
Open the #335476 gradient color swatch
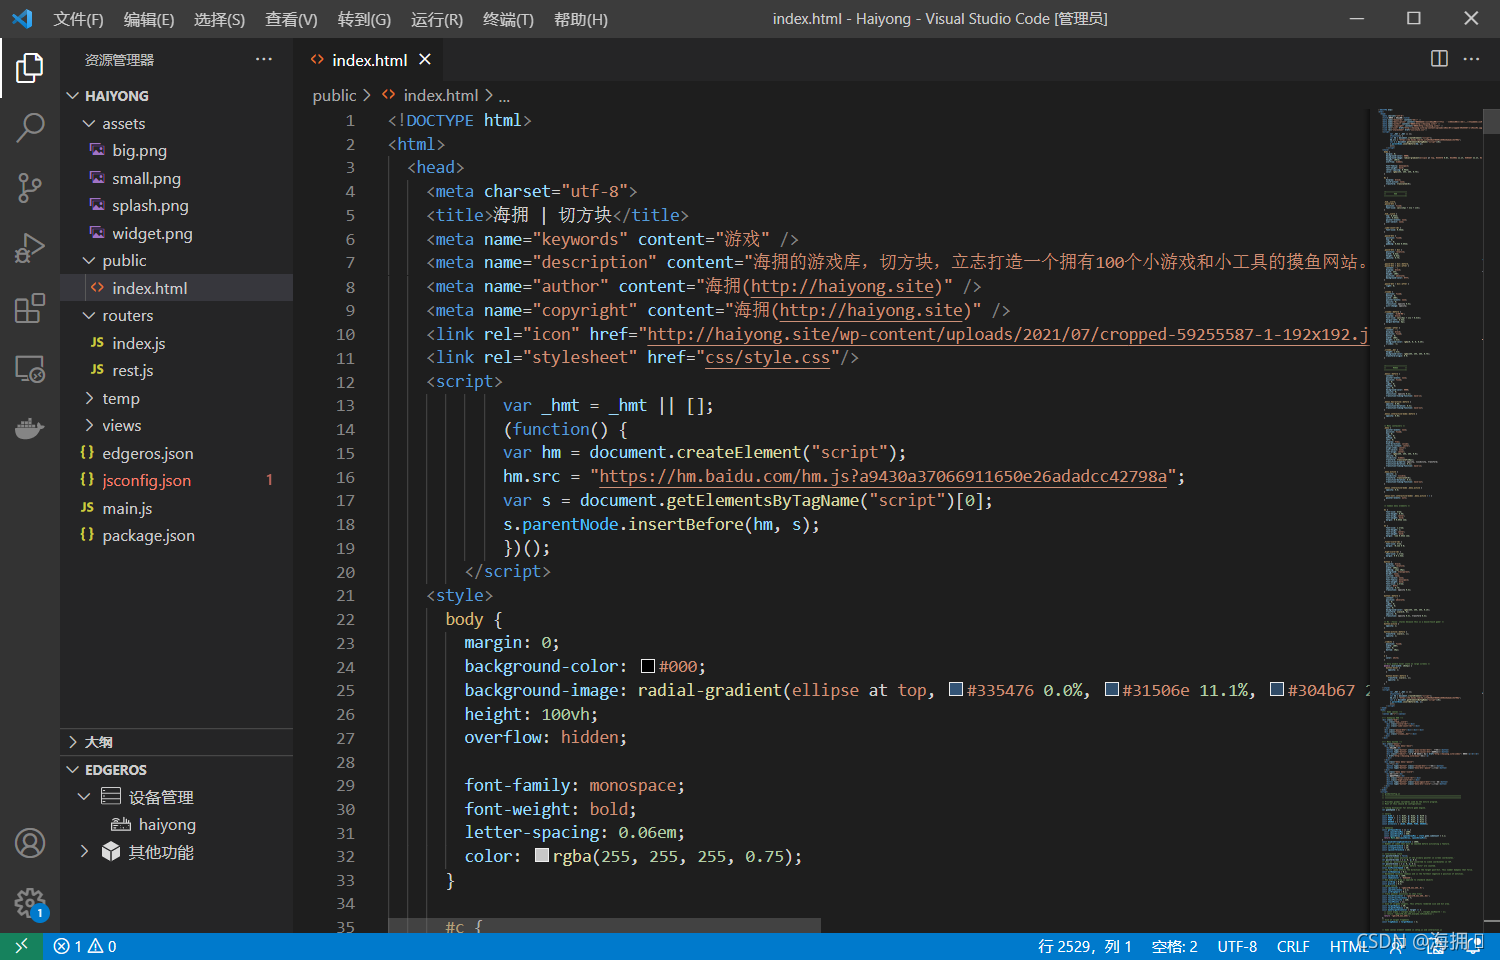click(x=956, y=689)
